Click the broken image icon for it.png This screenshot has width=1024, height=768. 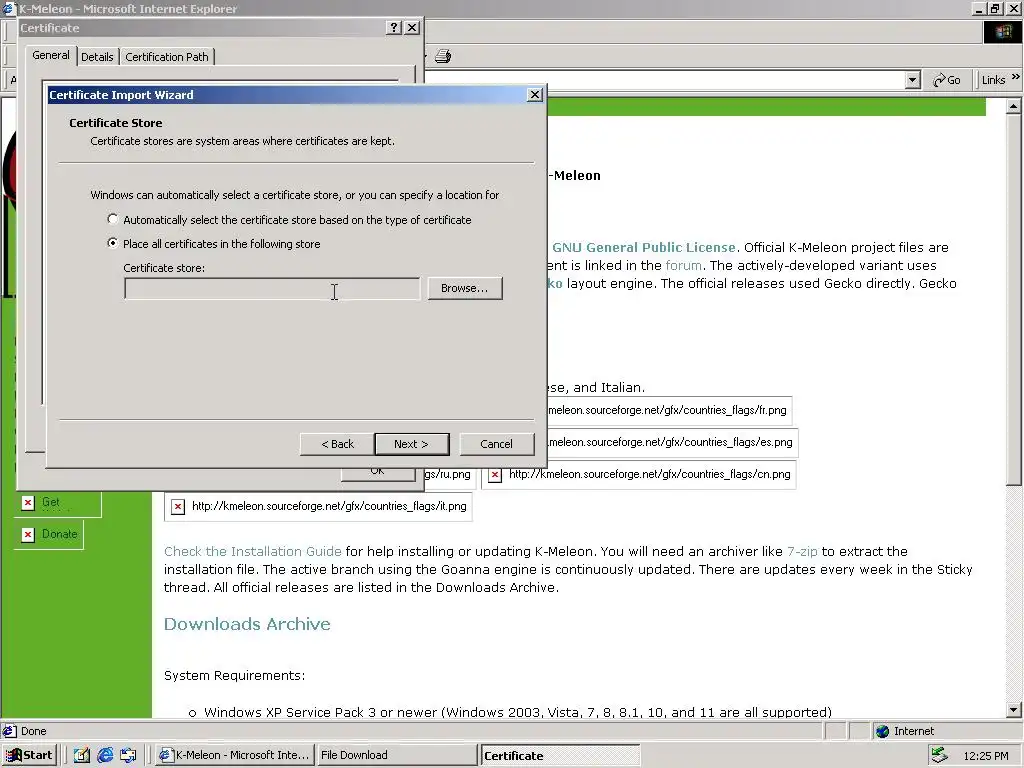178,507
